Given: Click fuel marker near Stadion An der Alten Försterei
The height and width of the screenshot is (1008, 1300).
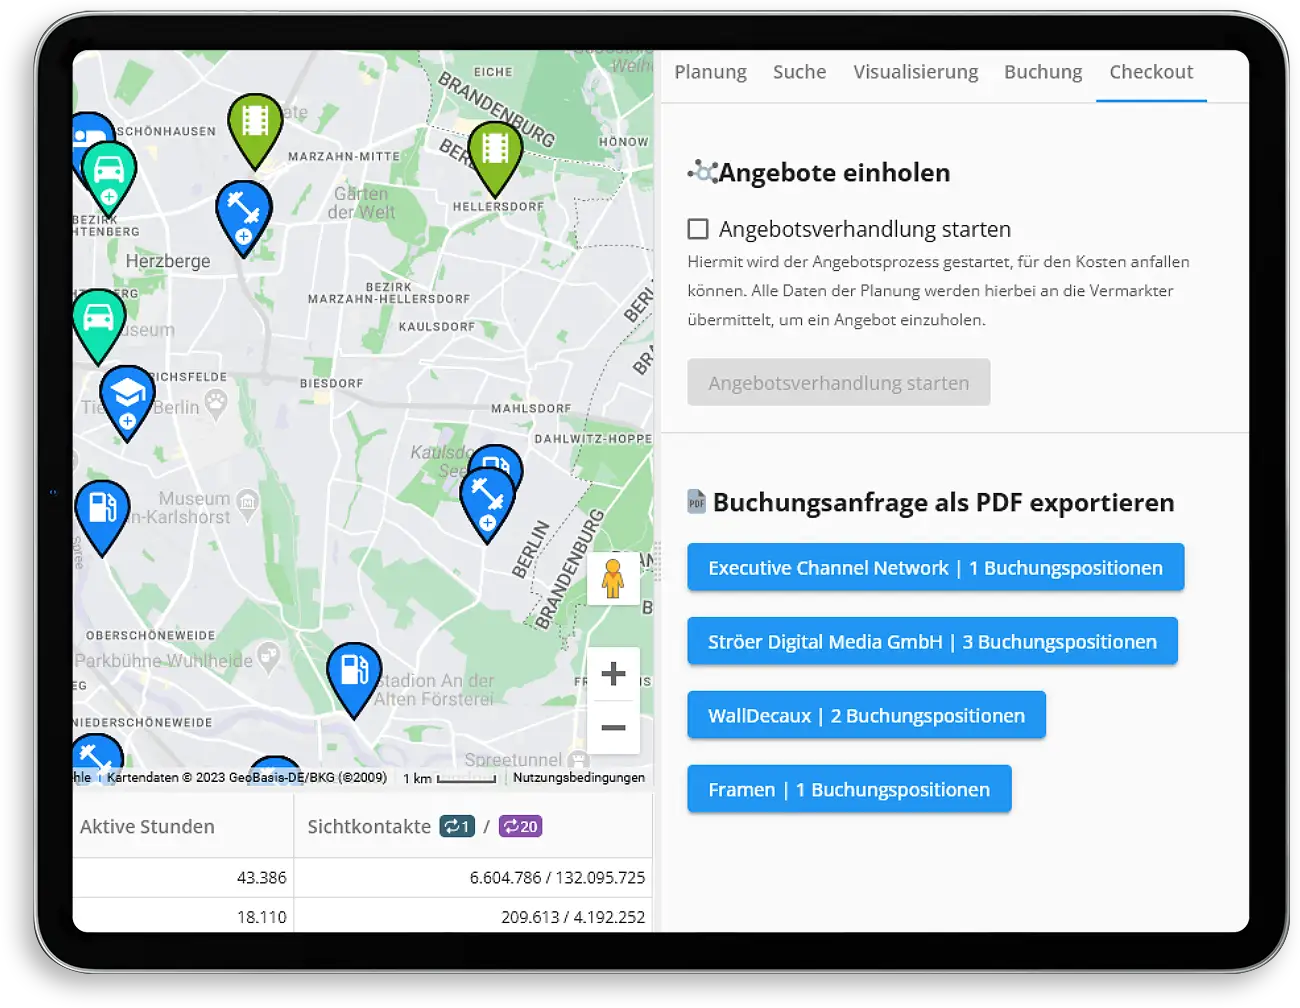Looking at the screenshot, I should (354, 676).
